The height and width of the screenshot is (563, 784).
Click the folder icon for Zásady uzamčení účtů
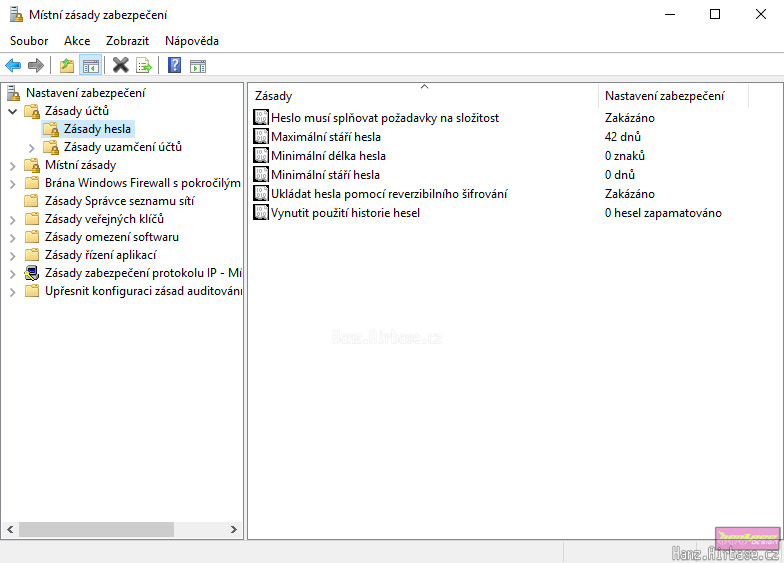coord(51,147)
